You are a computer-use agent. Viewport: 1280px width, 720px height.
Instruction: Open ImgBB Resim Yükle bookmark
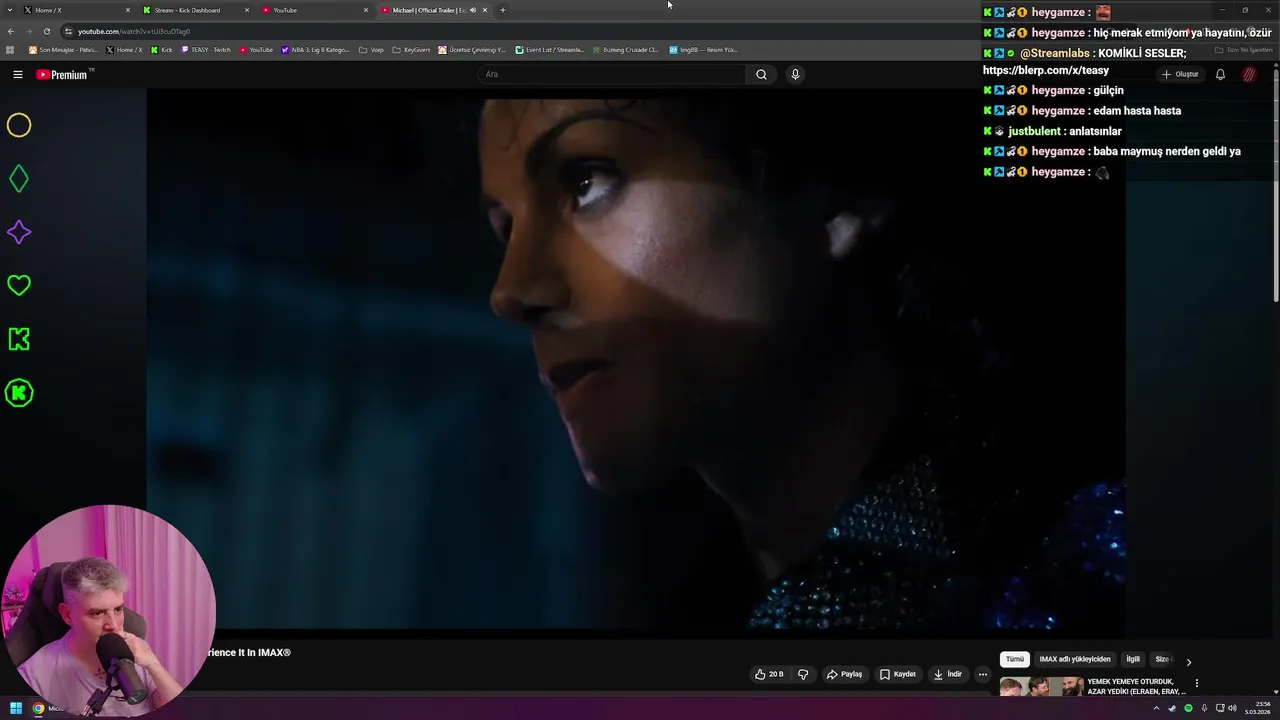tap(703, 49)
